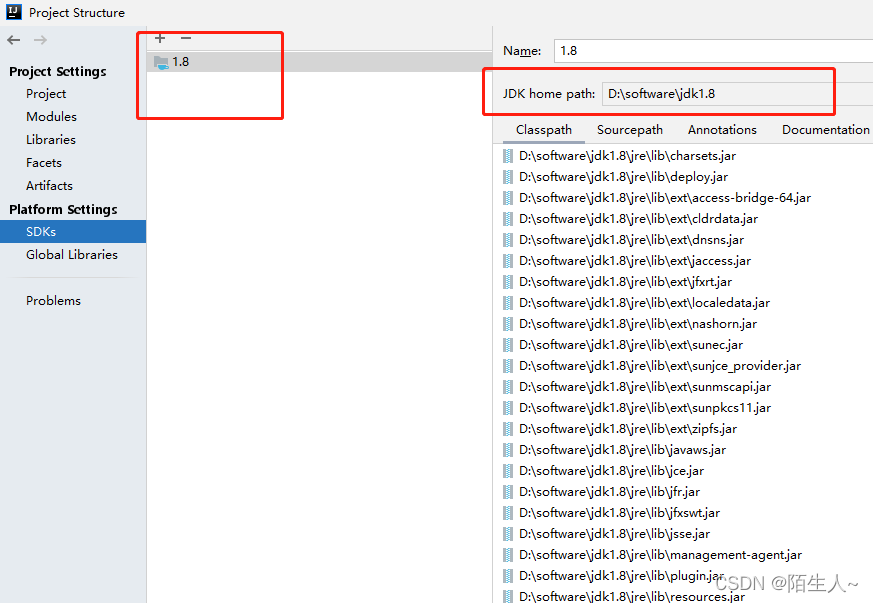
Task: Open Facets settings page
Action: (x=44, y=163)
